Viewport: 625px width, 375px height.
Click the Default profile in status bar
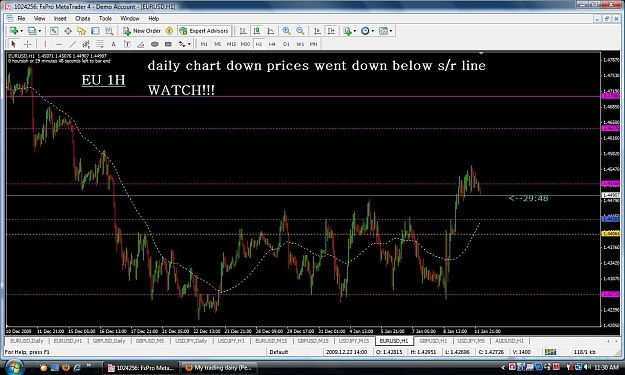(x=279, y=352)
